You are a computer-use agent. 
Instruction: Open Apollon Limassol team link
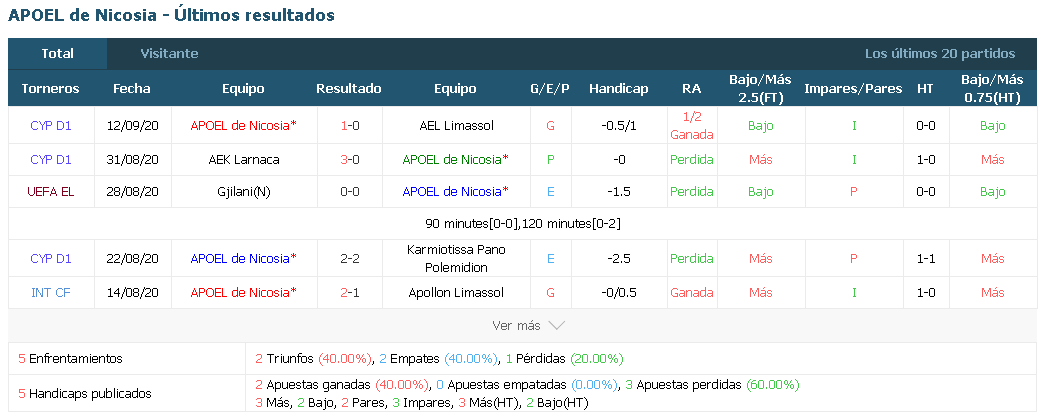(456, 292)
